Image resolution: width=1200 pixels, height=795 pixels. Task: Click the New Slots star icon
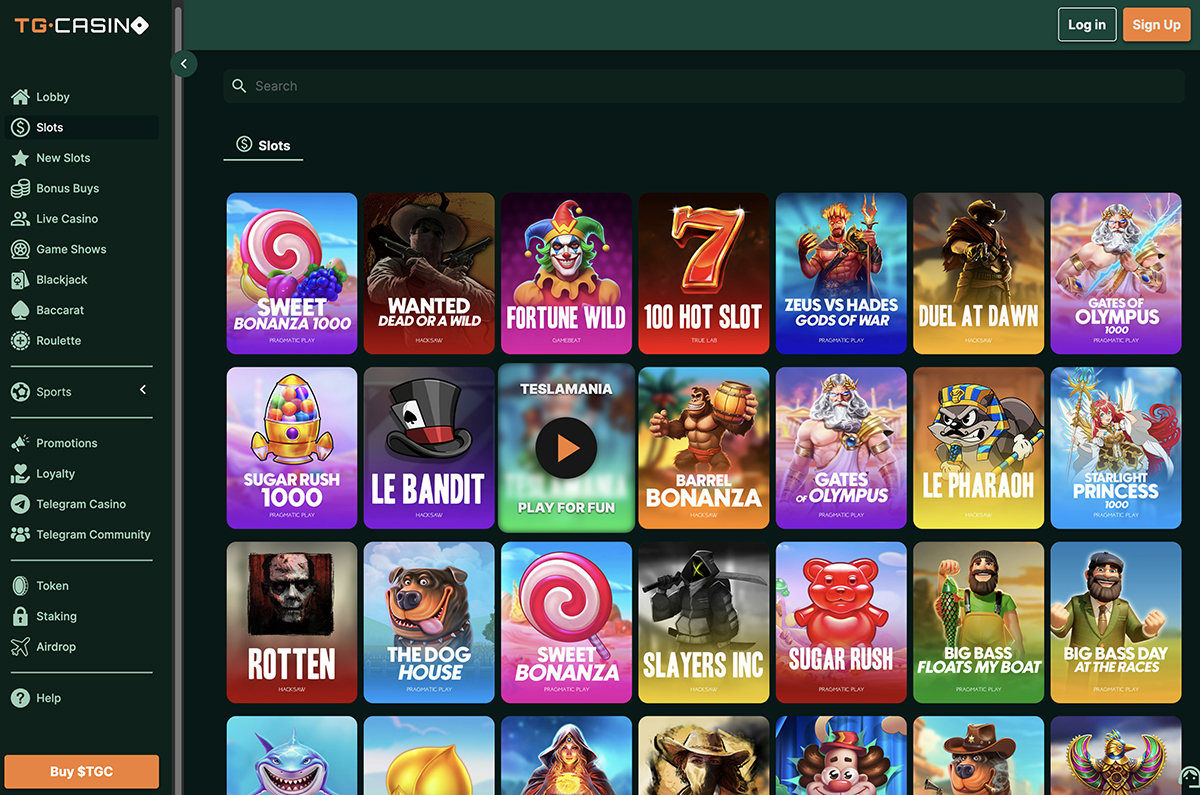[20, 158]
